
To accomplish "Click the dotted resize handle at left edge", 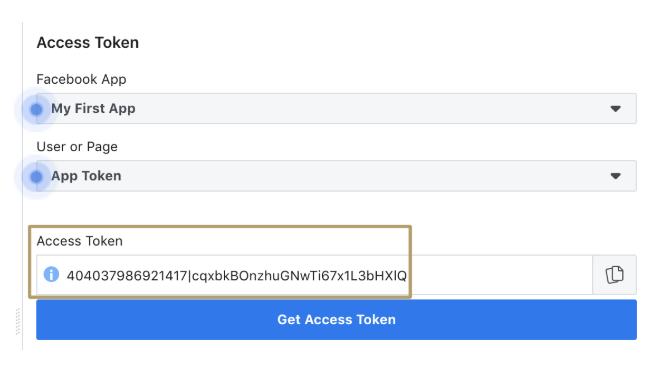I will 18,321.
